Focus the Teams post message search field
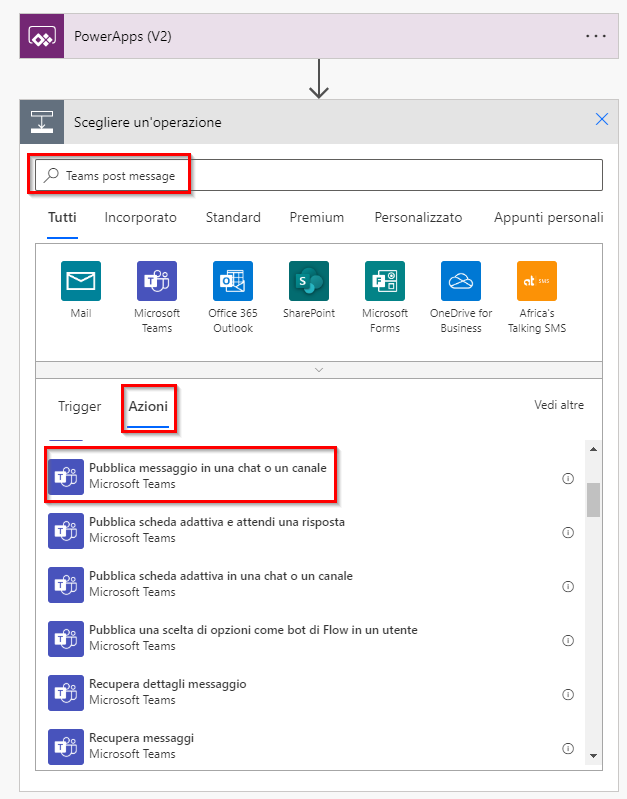 pyautogui.click(x=319, y=175)
